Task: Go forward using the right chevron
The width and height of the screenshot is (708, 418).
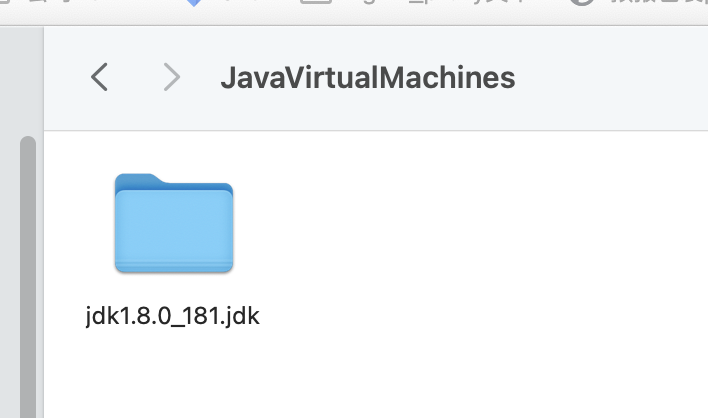Action: pos(172,77)
